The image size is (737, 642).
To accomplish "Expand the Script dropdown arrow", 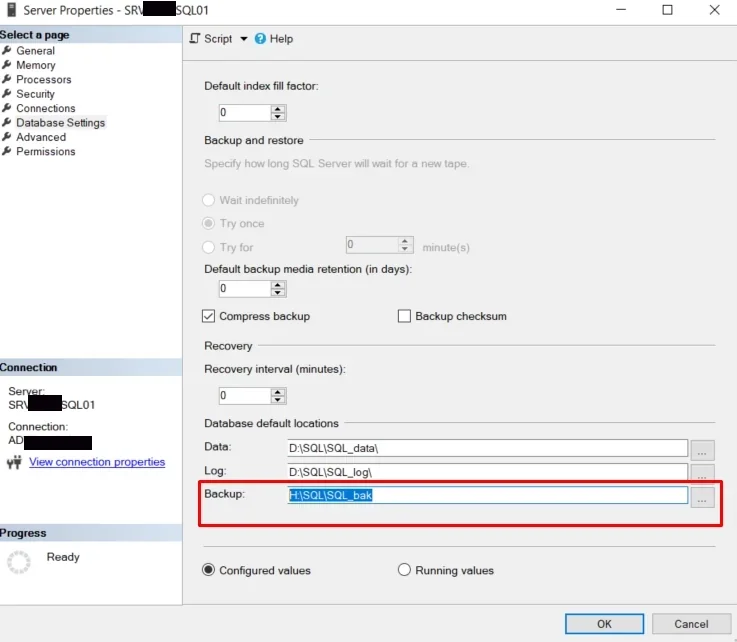I will pos(243,39).
